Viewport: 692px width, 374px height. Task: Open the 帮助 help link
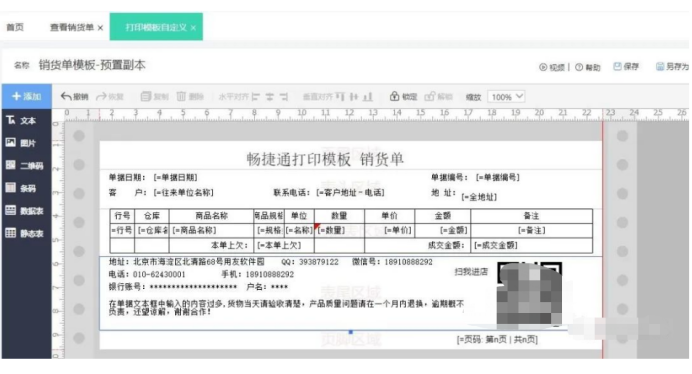(x=588, y=67)
